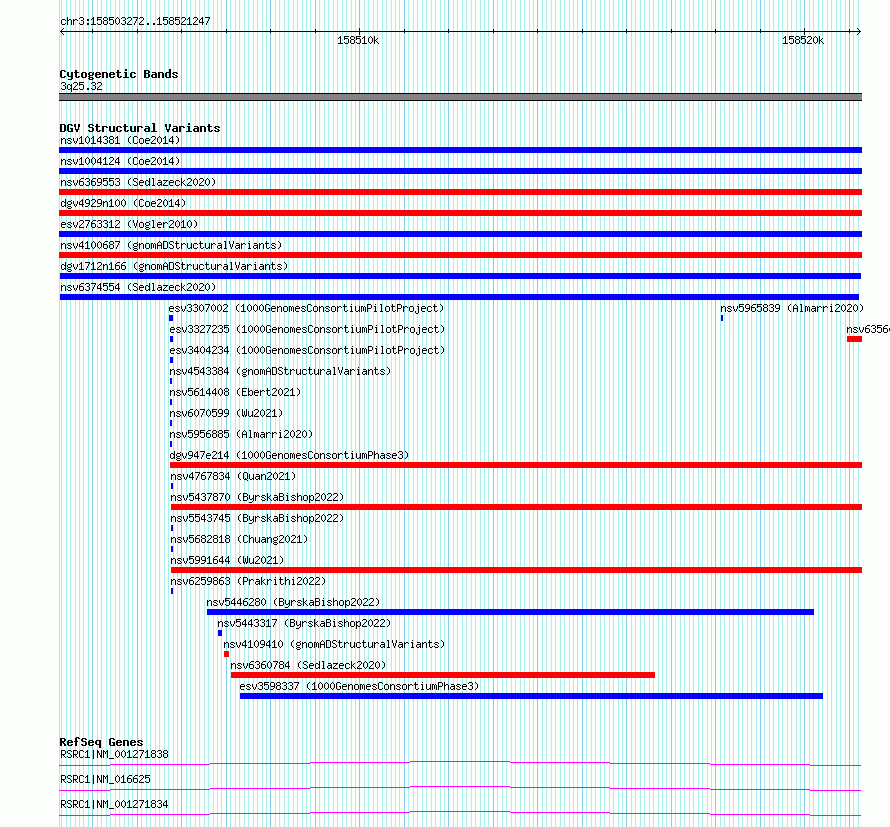Click the 158520k ruler position label

tap(803, 40)
